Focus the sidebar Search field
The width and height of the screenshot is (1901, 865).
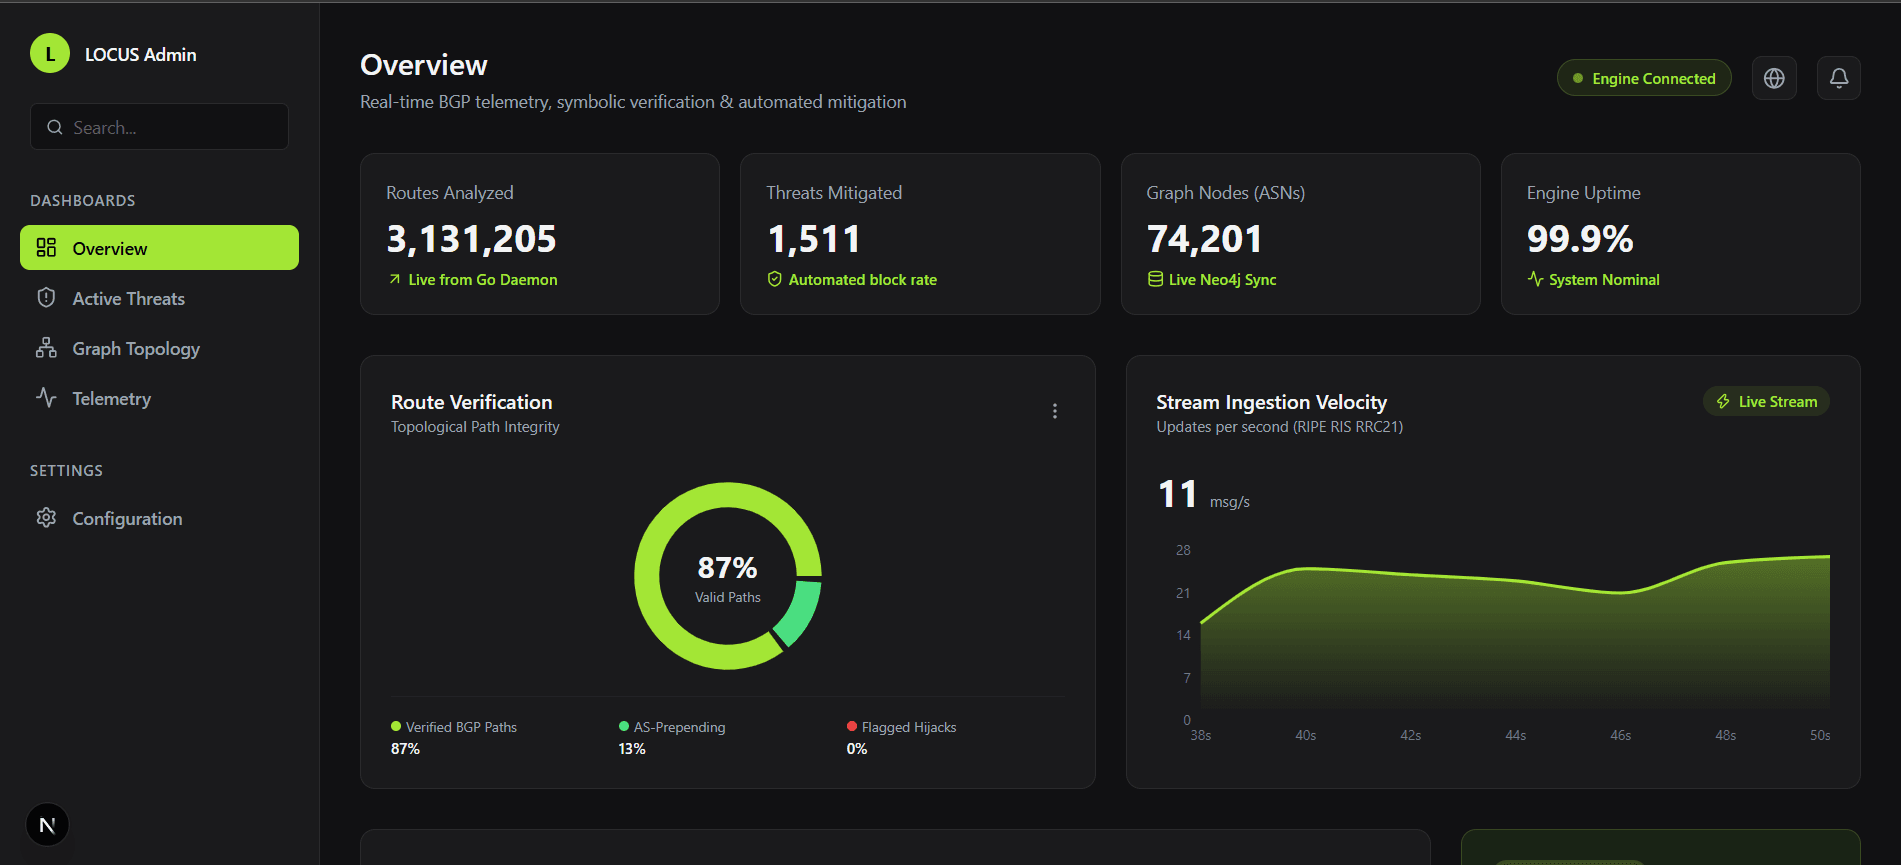159,127
